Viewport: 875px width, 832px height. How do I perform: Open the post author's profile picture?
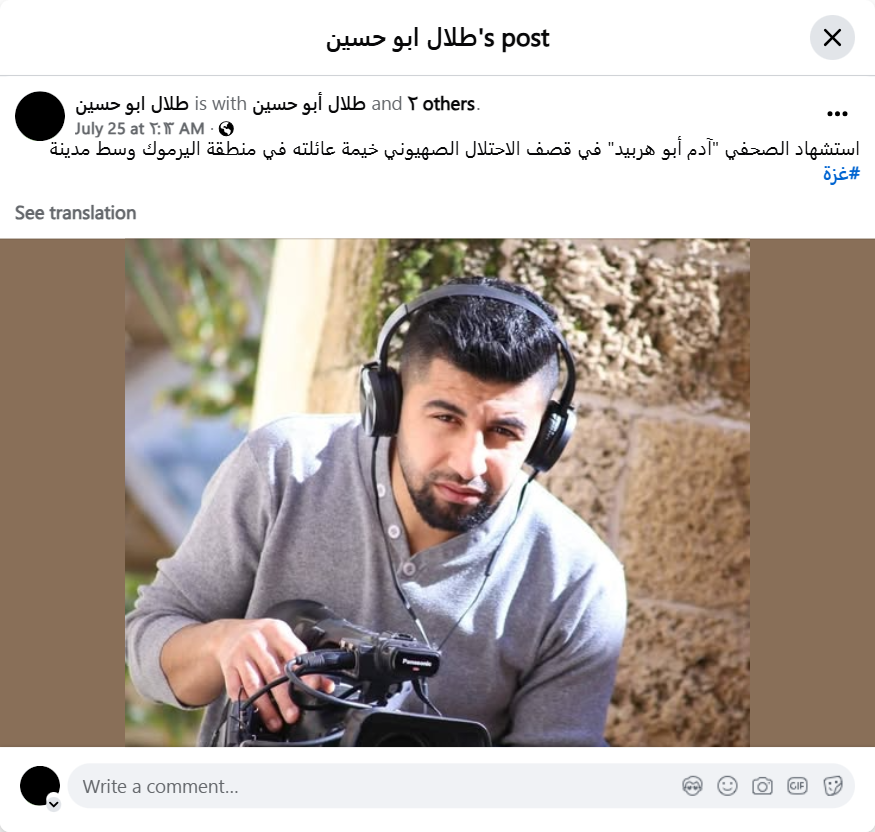pyautogui.click(x=40, y=116)
